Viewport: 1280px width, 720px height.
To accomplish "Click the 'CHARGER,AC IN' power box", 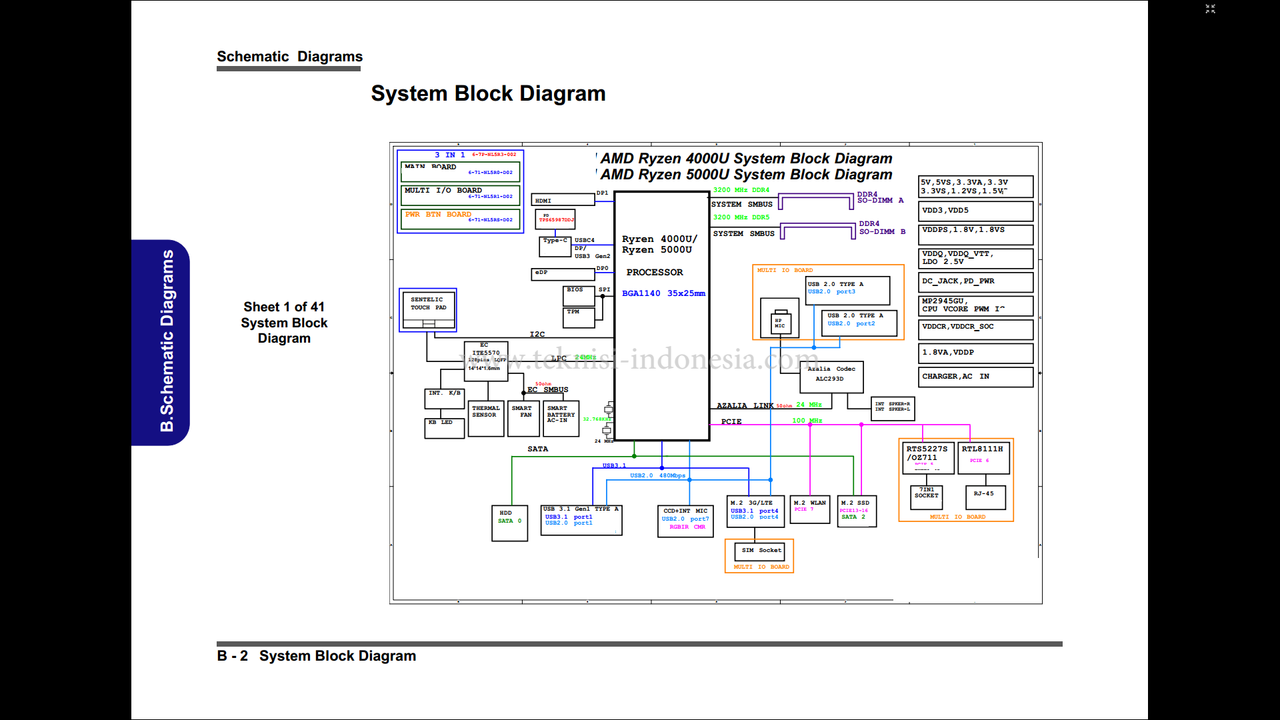I will pos(977,377).
